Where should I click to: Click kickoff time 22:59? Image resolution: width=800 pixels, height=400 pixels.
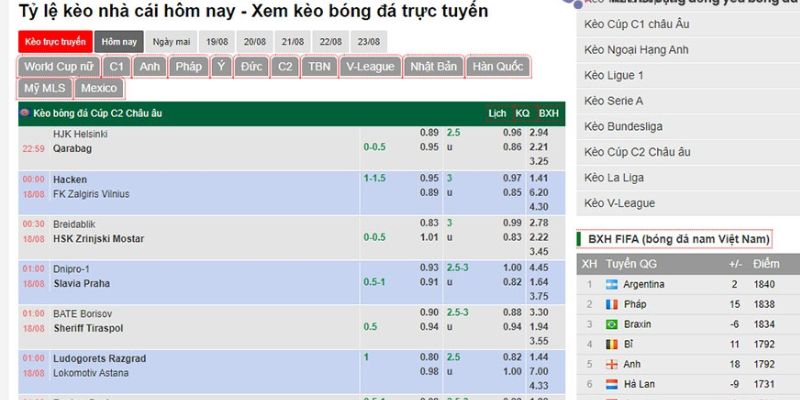click(33, 148)
